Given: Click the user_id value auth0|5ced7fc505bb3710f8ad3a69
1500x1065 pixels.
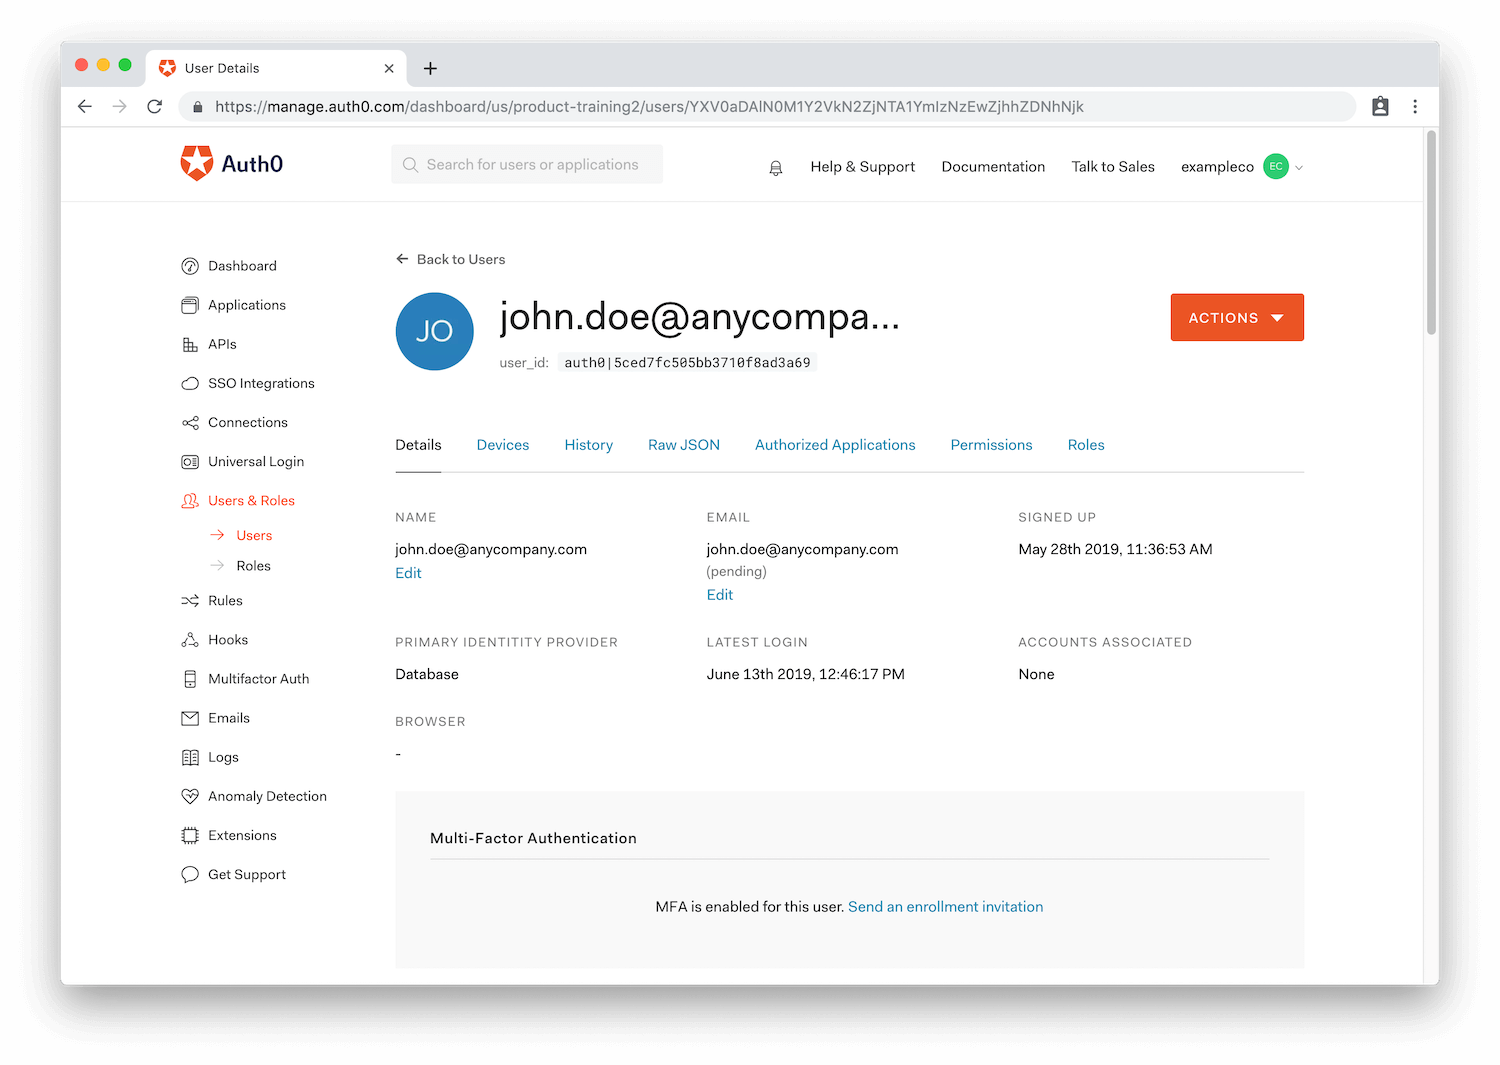Looking at the screenshot, I should 687,362.
